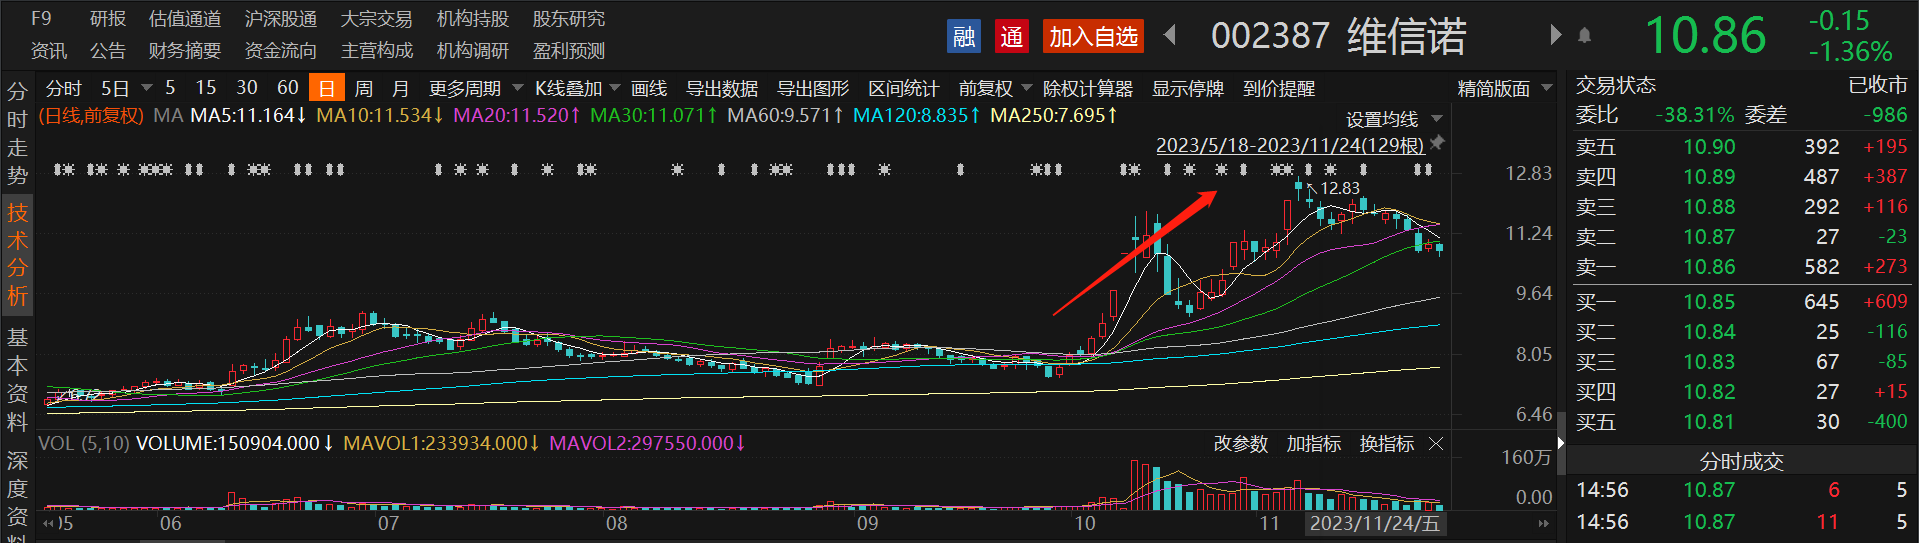Click the 2023/11/24/五 date label
Viewport: 1919px width, 543px height.
tap(1374, 523)
